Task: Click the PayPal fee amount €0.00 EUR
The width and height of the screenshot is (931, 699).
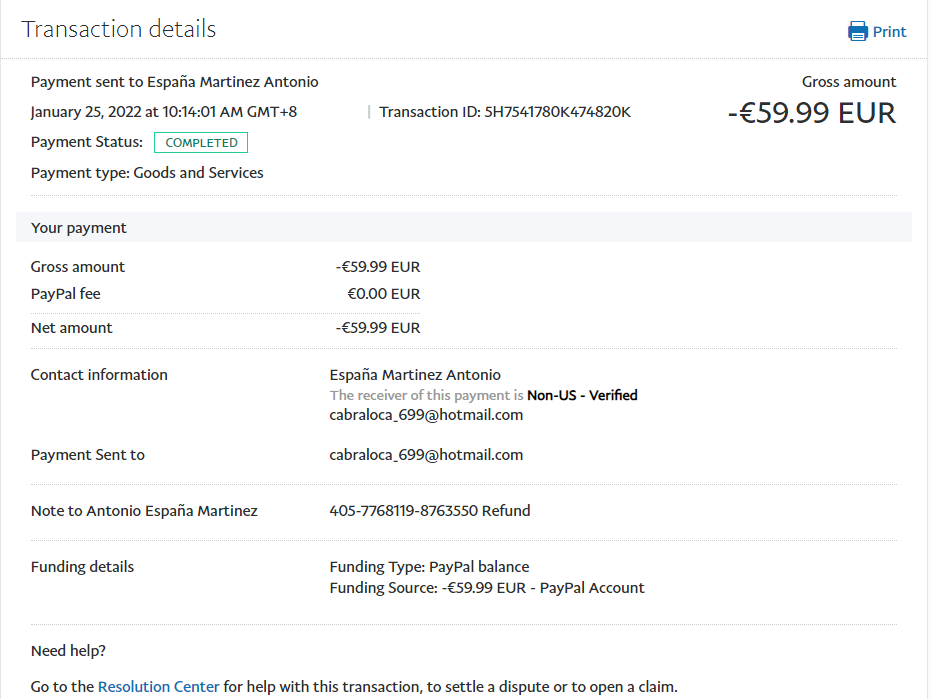Action: point(383,294)
